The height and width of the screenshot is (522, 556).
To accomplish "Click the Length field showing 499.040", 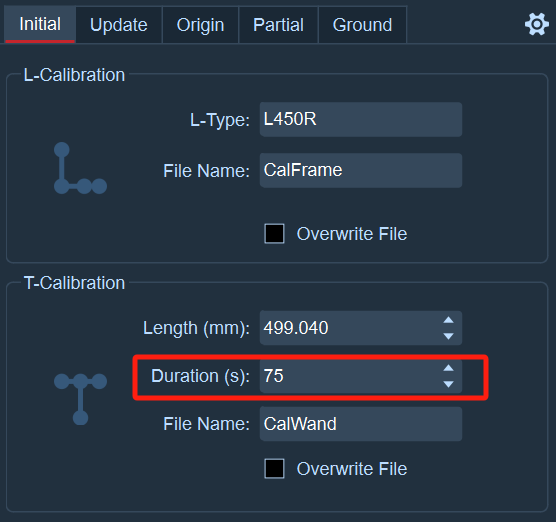I will [x=349, y=328].
